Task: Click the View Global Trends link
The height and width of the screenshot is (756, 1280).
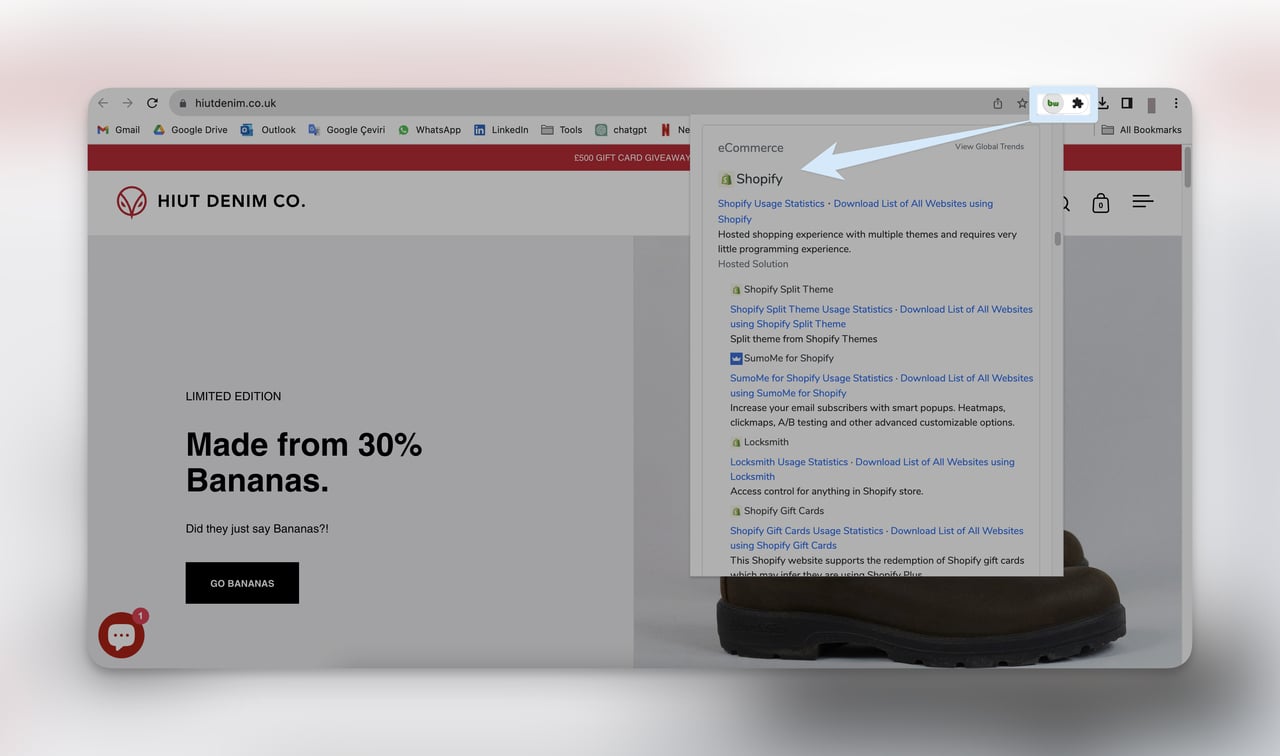Action: click(x=989, y=147)
